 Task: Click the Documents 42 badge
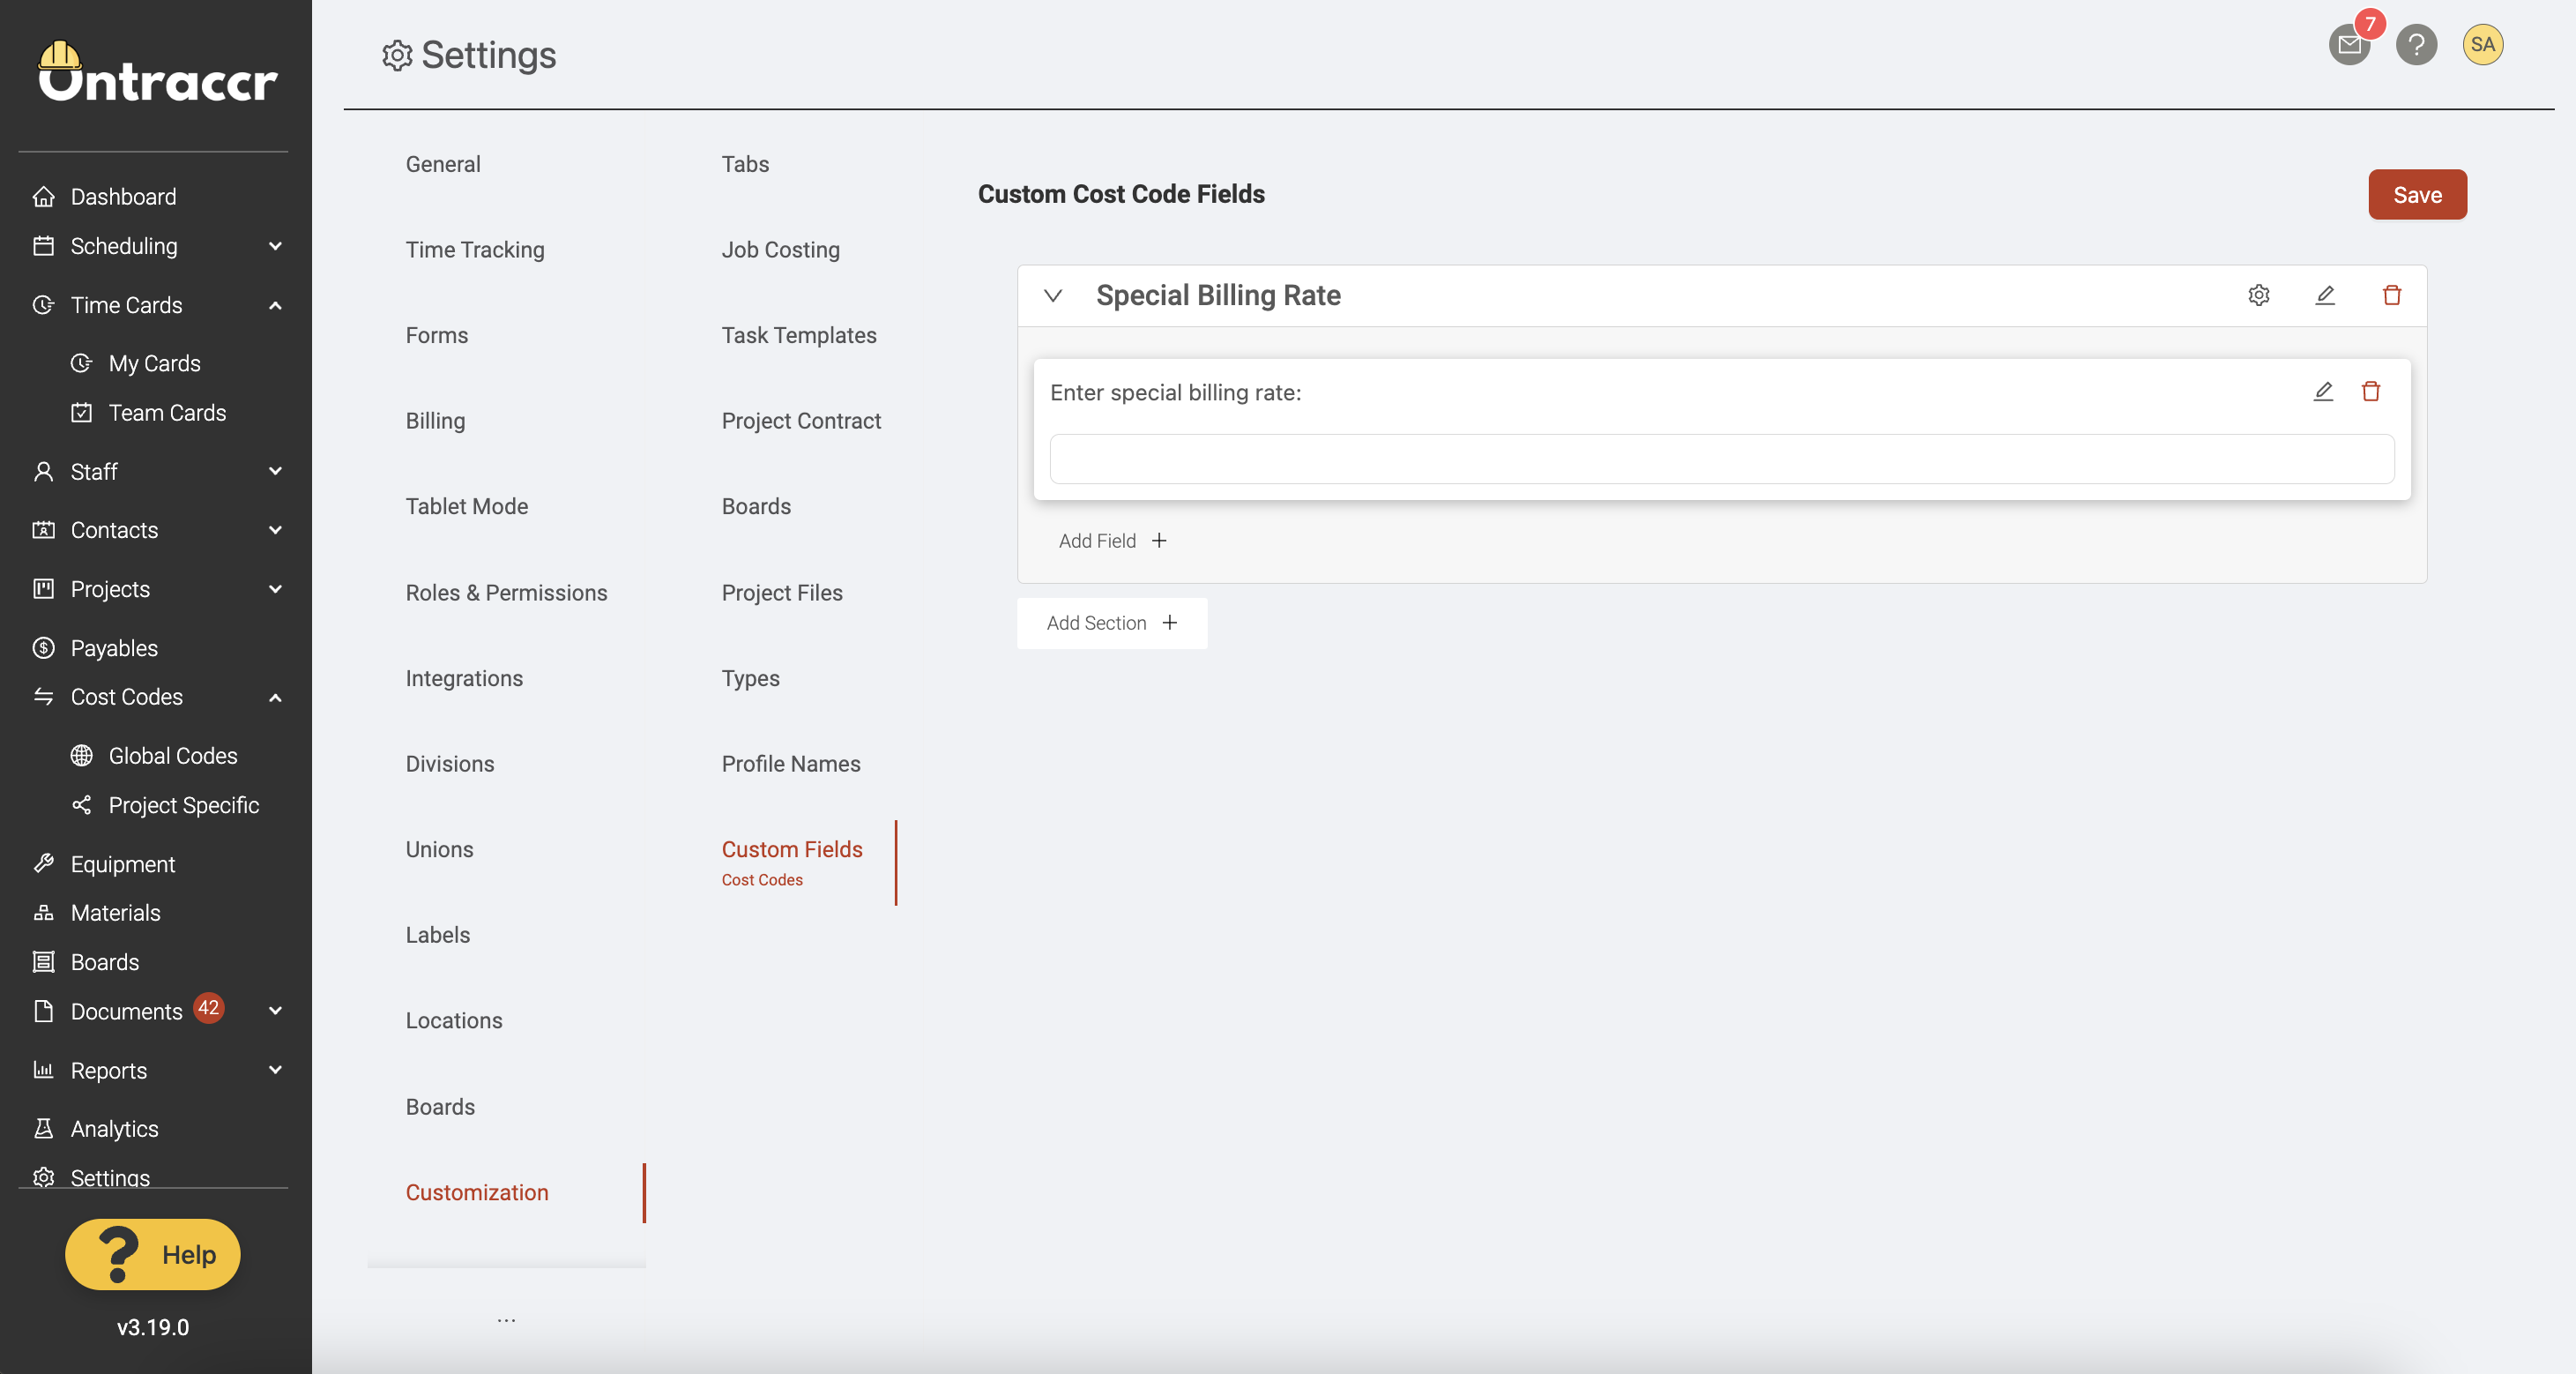pos(208,1008)
